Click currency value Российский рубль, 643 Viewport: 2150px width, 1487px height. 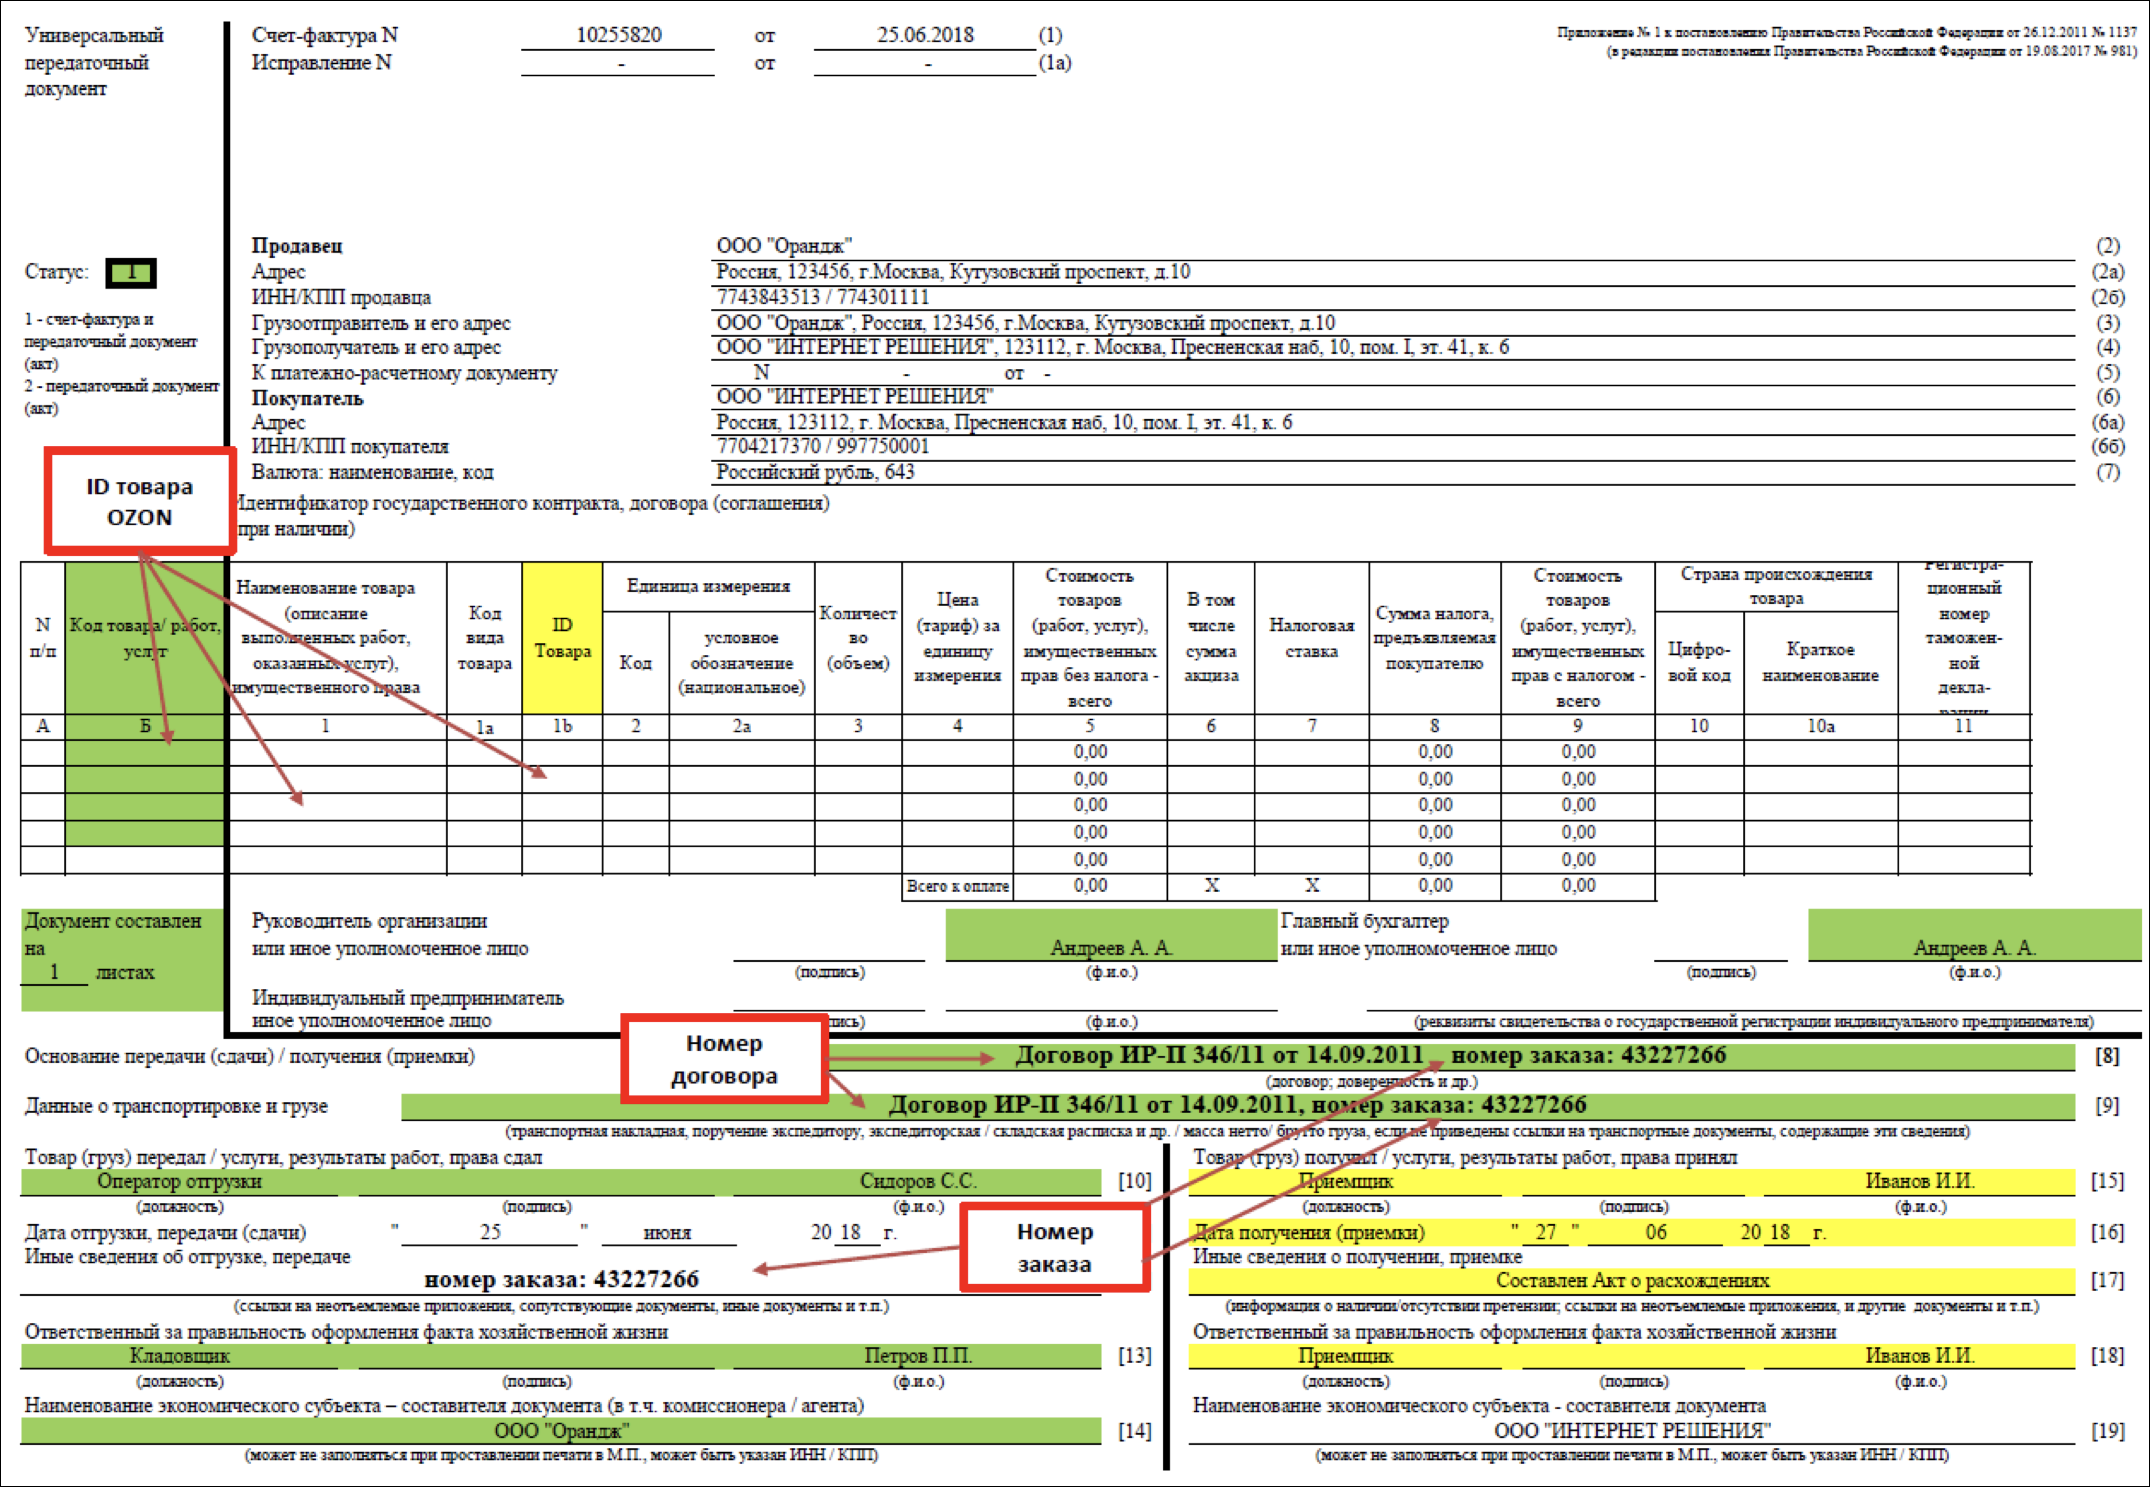point(815,472)
